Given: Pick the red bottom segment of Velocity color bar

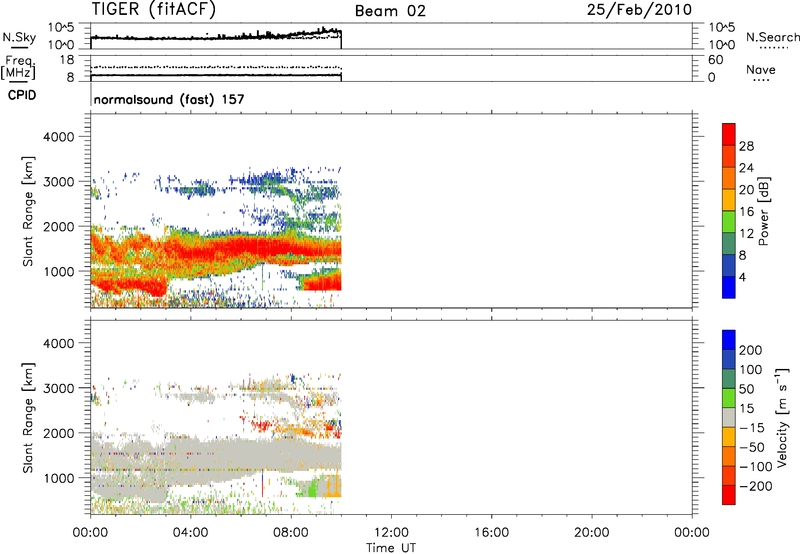Looking at the screenshot, I should click(x=729, y=495).
